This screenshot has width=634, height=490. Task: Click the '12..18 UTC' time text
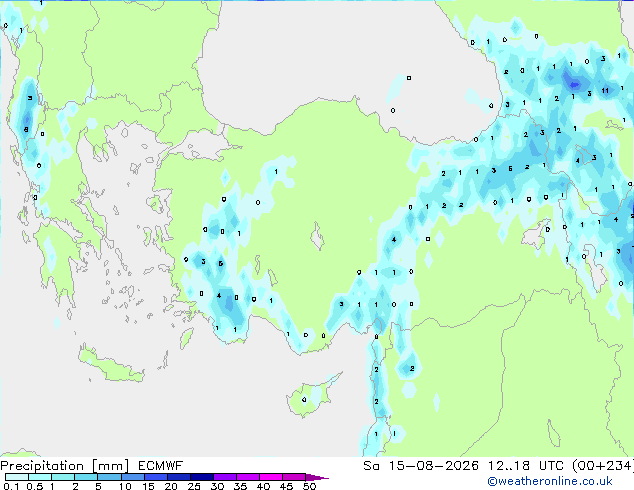[526, 466]
